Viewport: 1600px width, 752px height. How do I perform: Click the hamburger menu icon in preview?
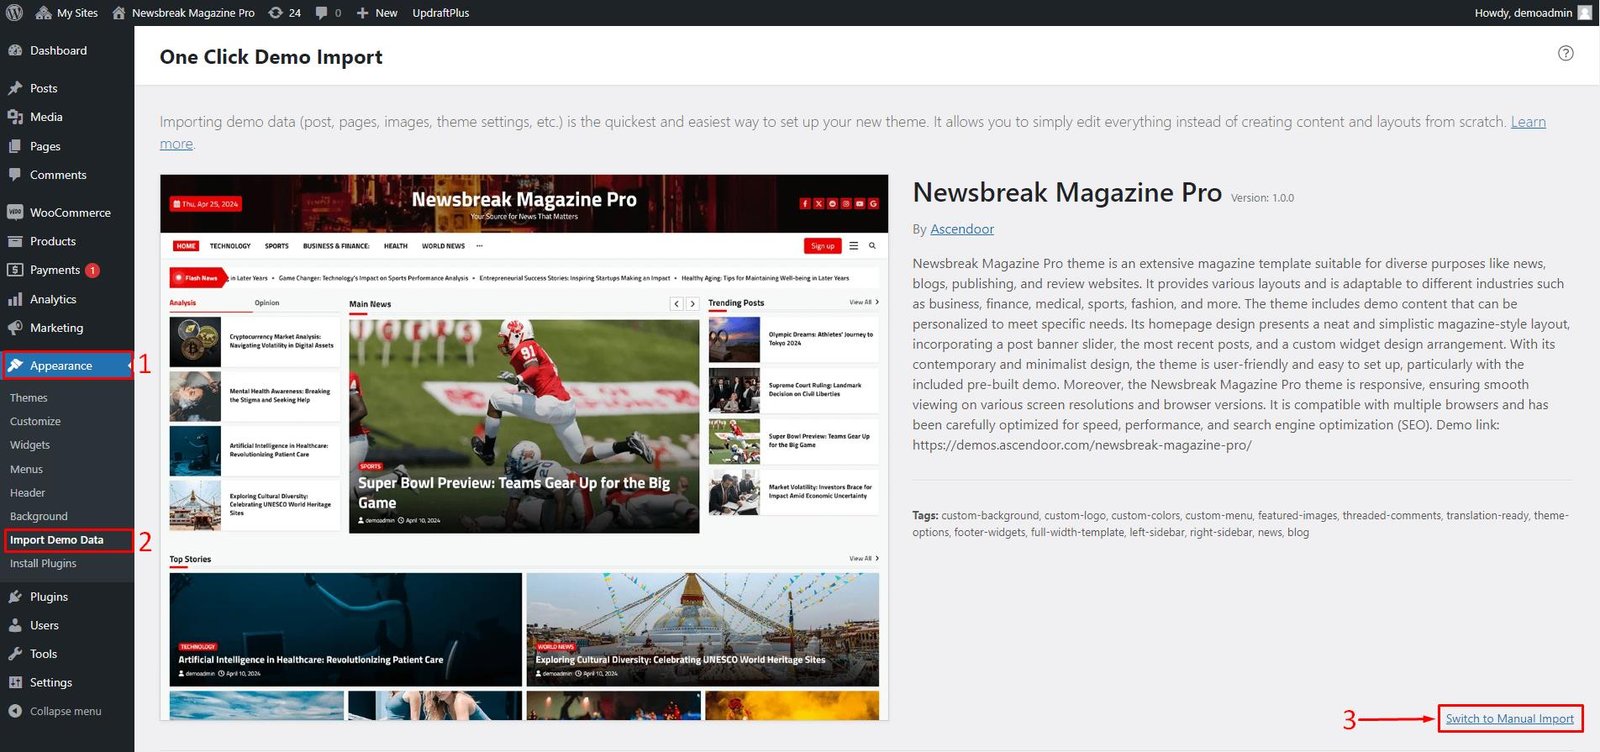(853, 246)
